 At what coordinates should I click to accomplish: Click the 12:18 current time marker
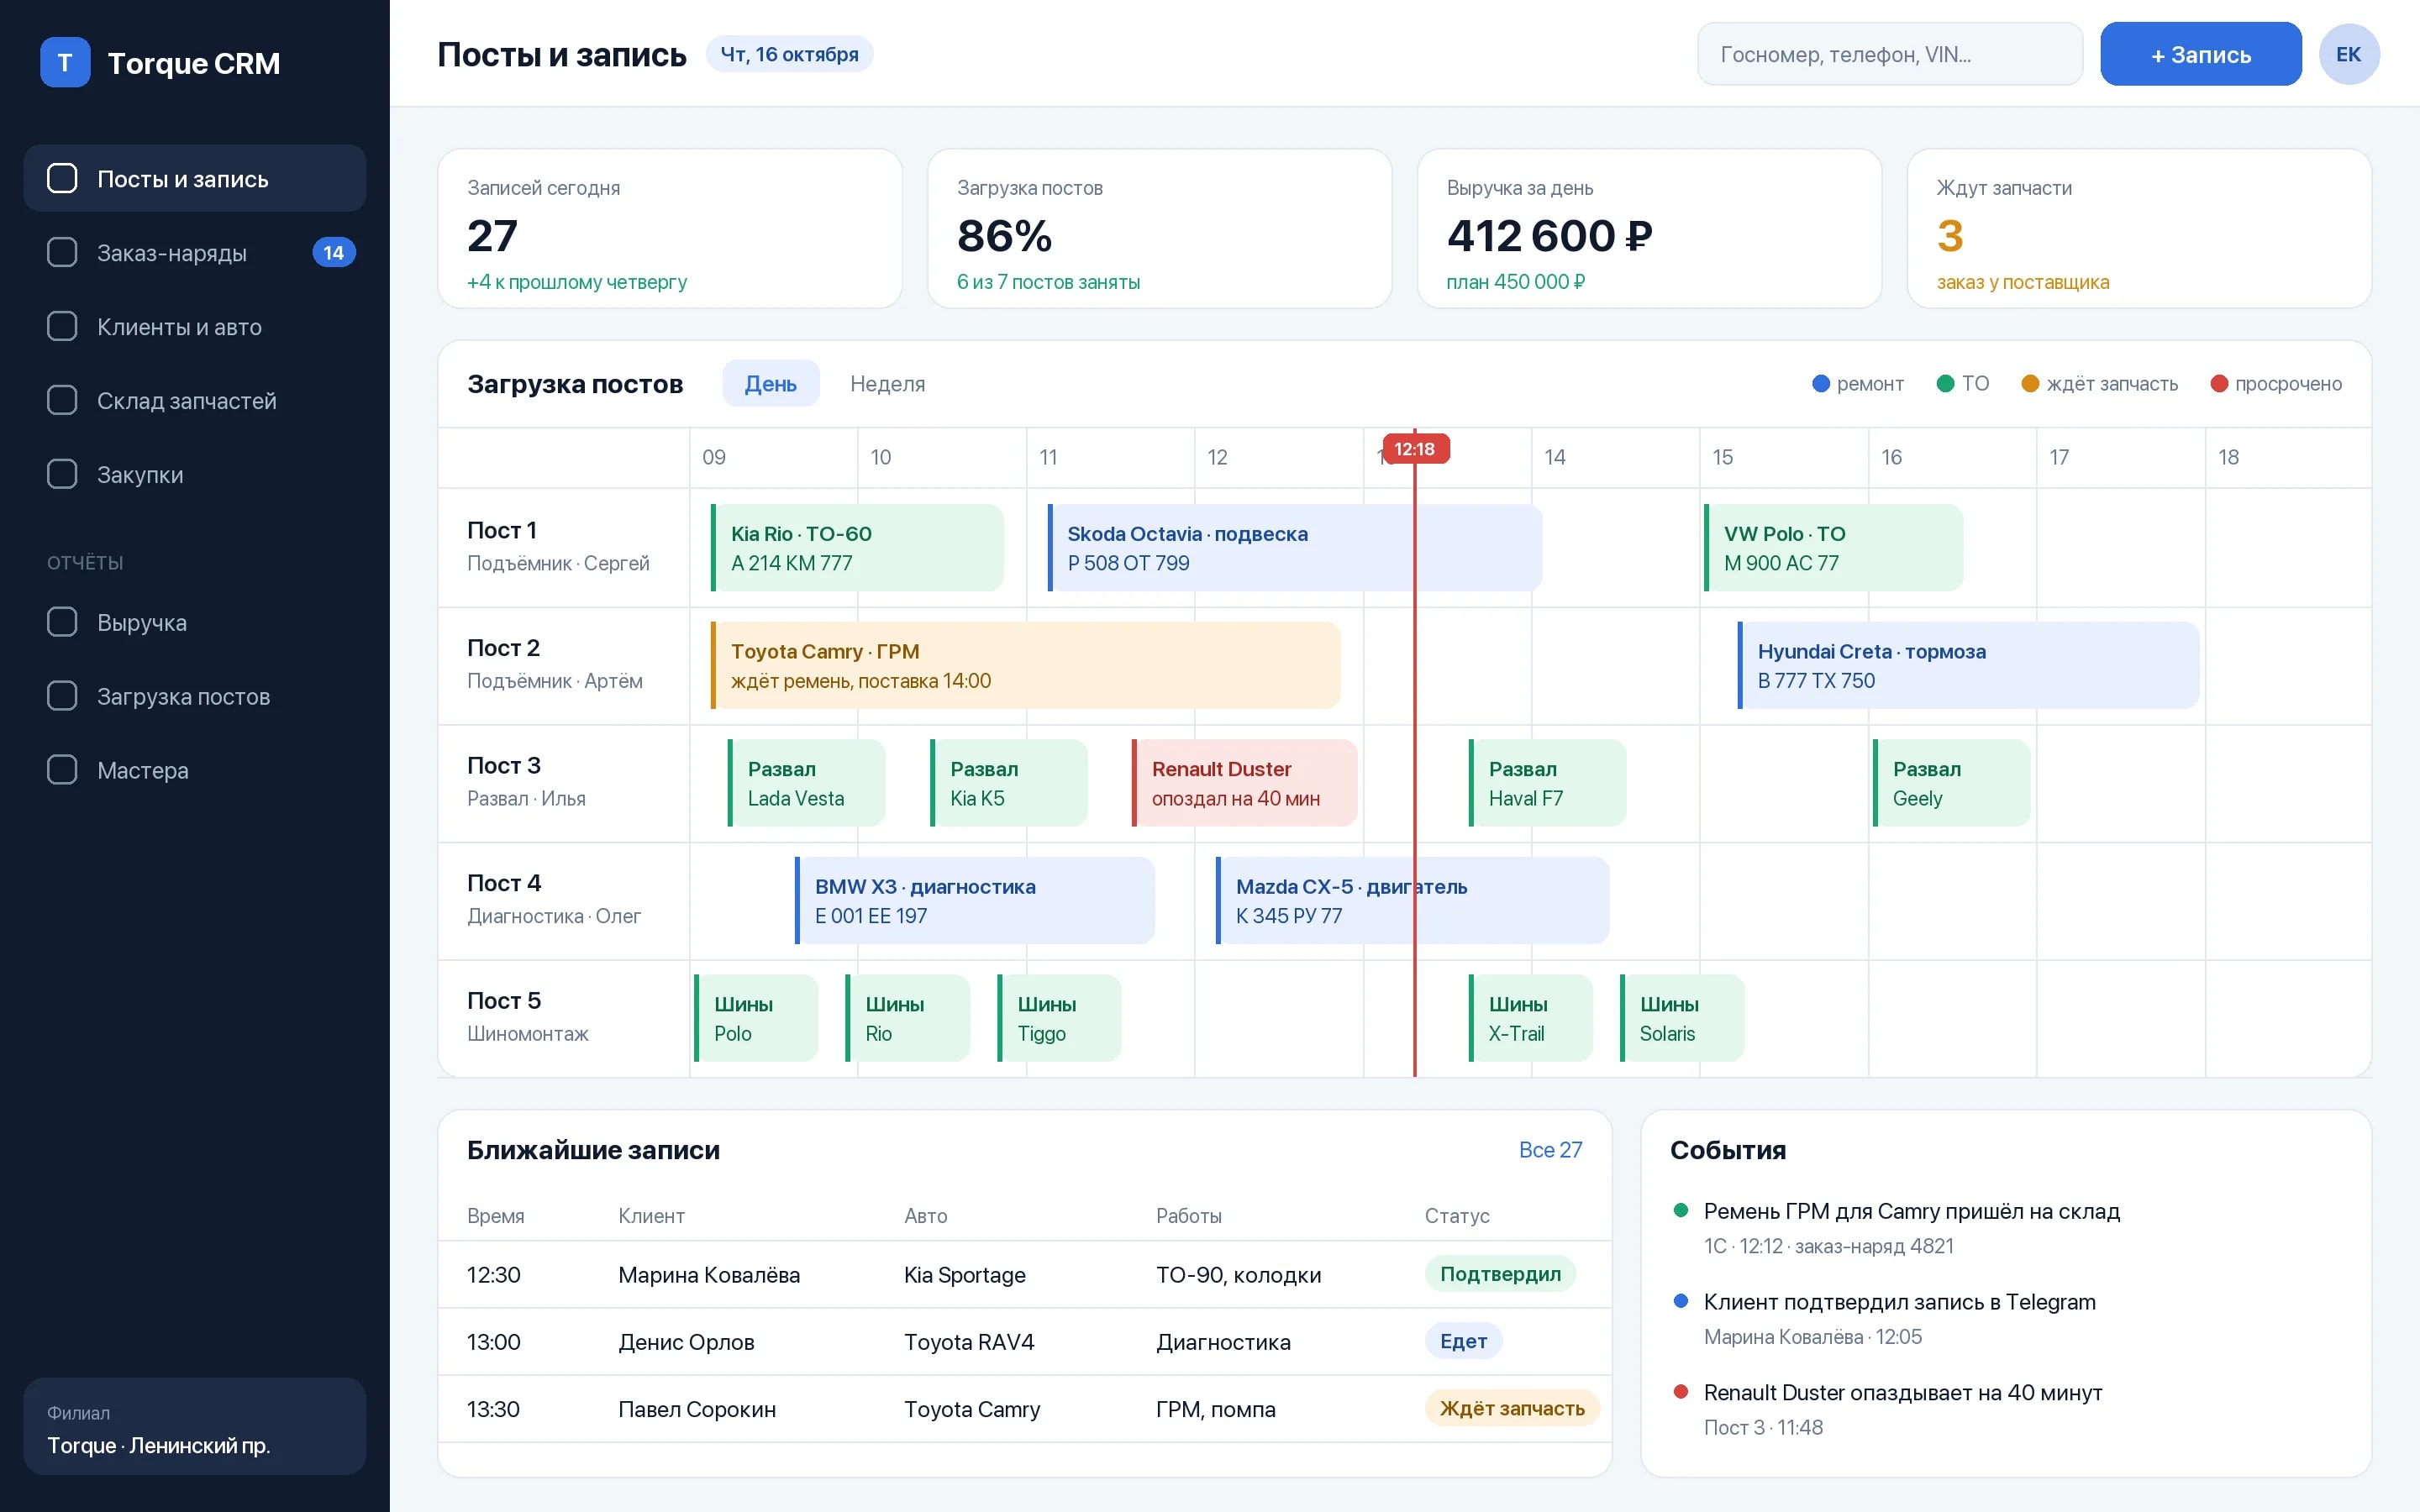(1415, 449)
